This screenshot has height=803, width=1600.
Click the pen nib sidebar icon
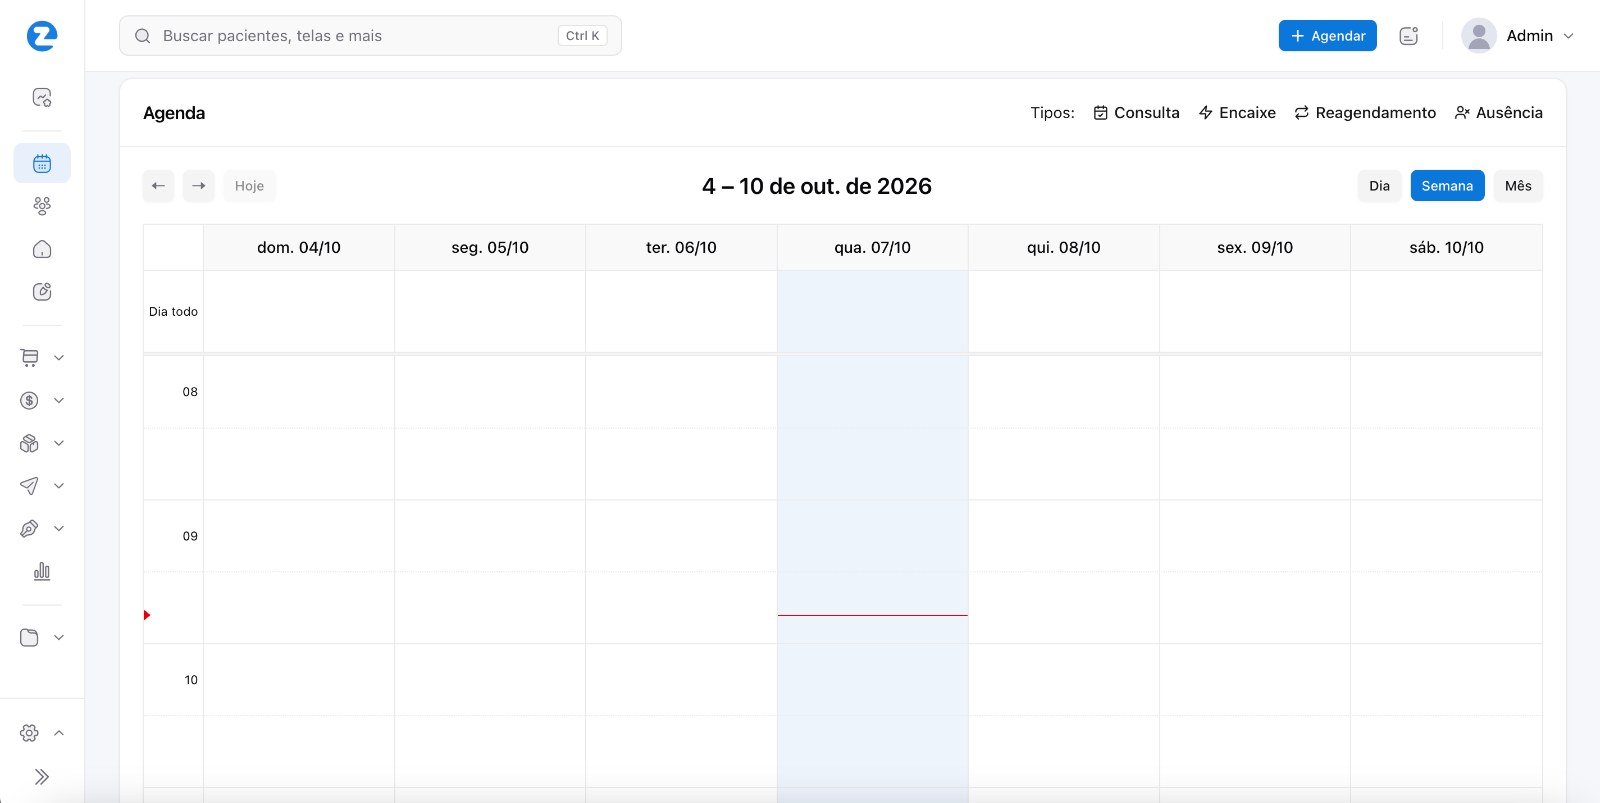[x=30, y=529]
